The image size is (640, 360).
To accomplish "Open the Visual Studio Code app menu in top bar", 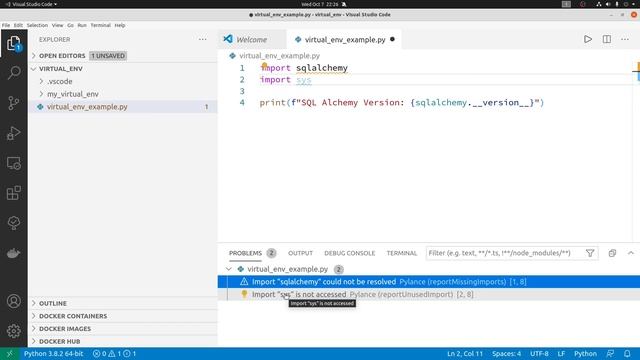I will coord(31,4).
